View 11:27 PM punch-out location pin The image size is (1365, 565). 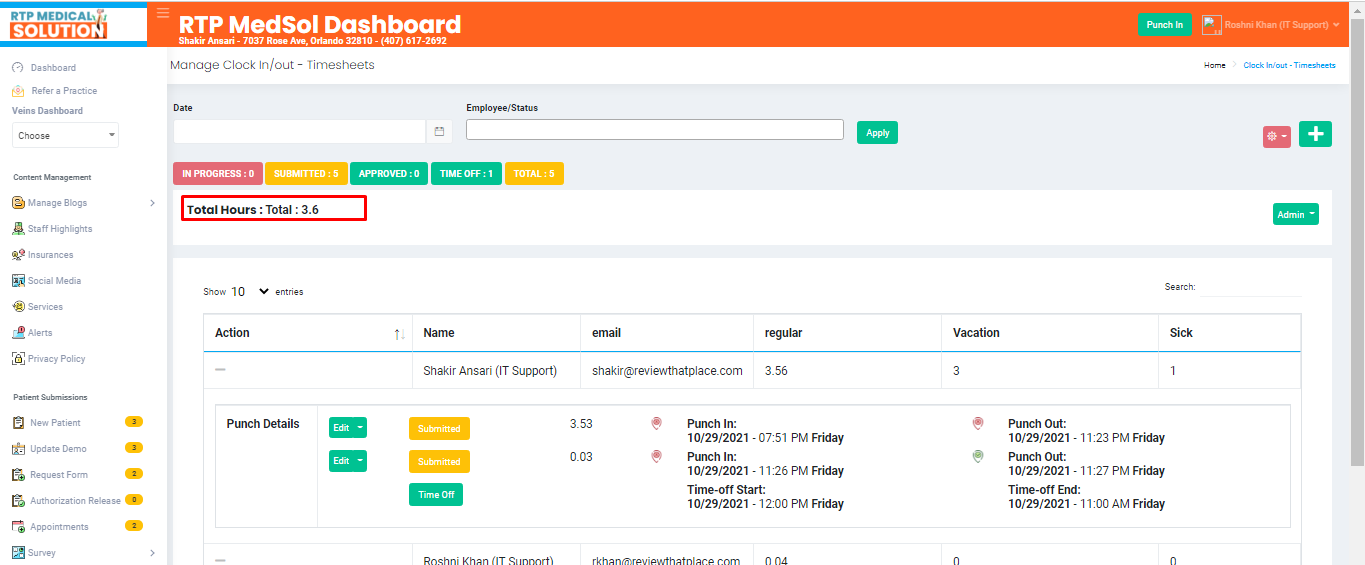click(x=978, y=457)
